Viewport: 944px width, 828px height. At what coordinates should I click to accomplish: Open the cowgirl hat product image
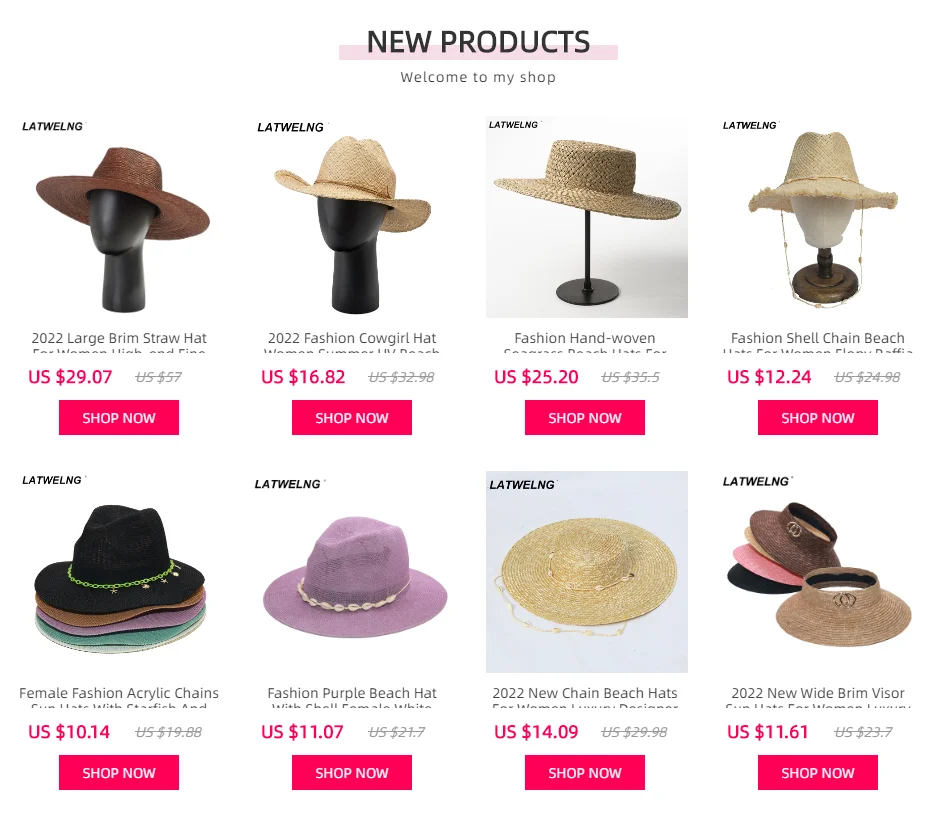tap(352, 217)
